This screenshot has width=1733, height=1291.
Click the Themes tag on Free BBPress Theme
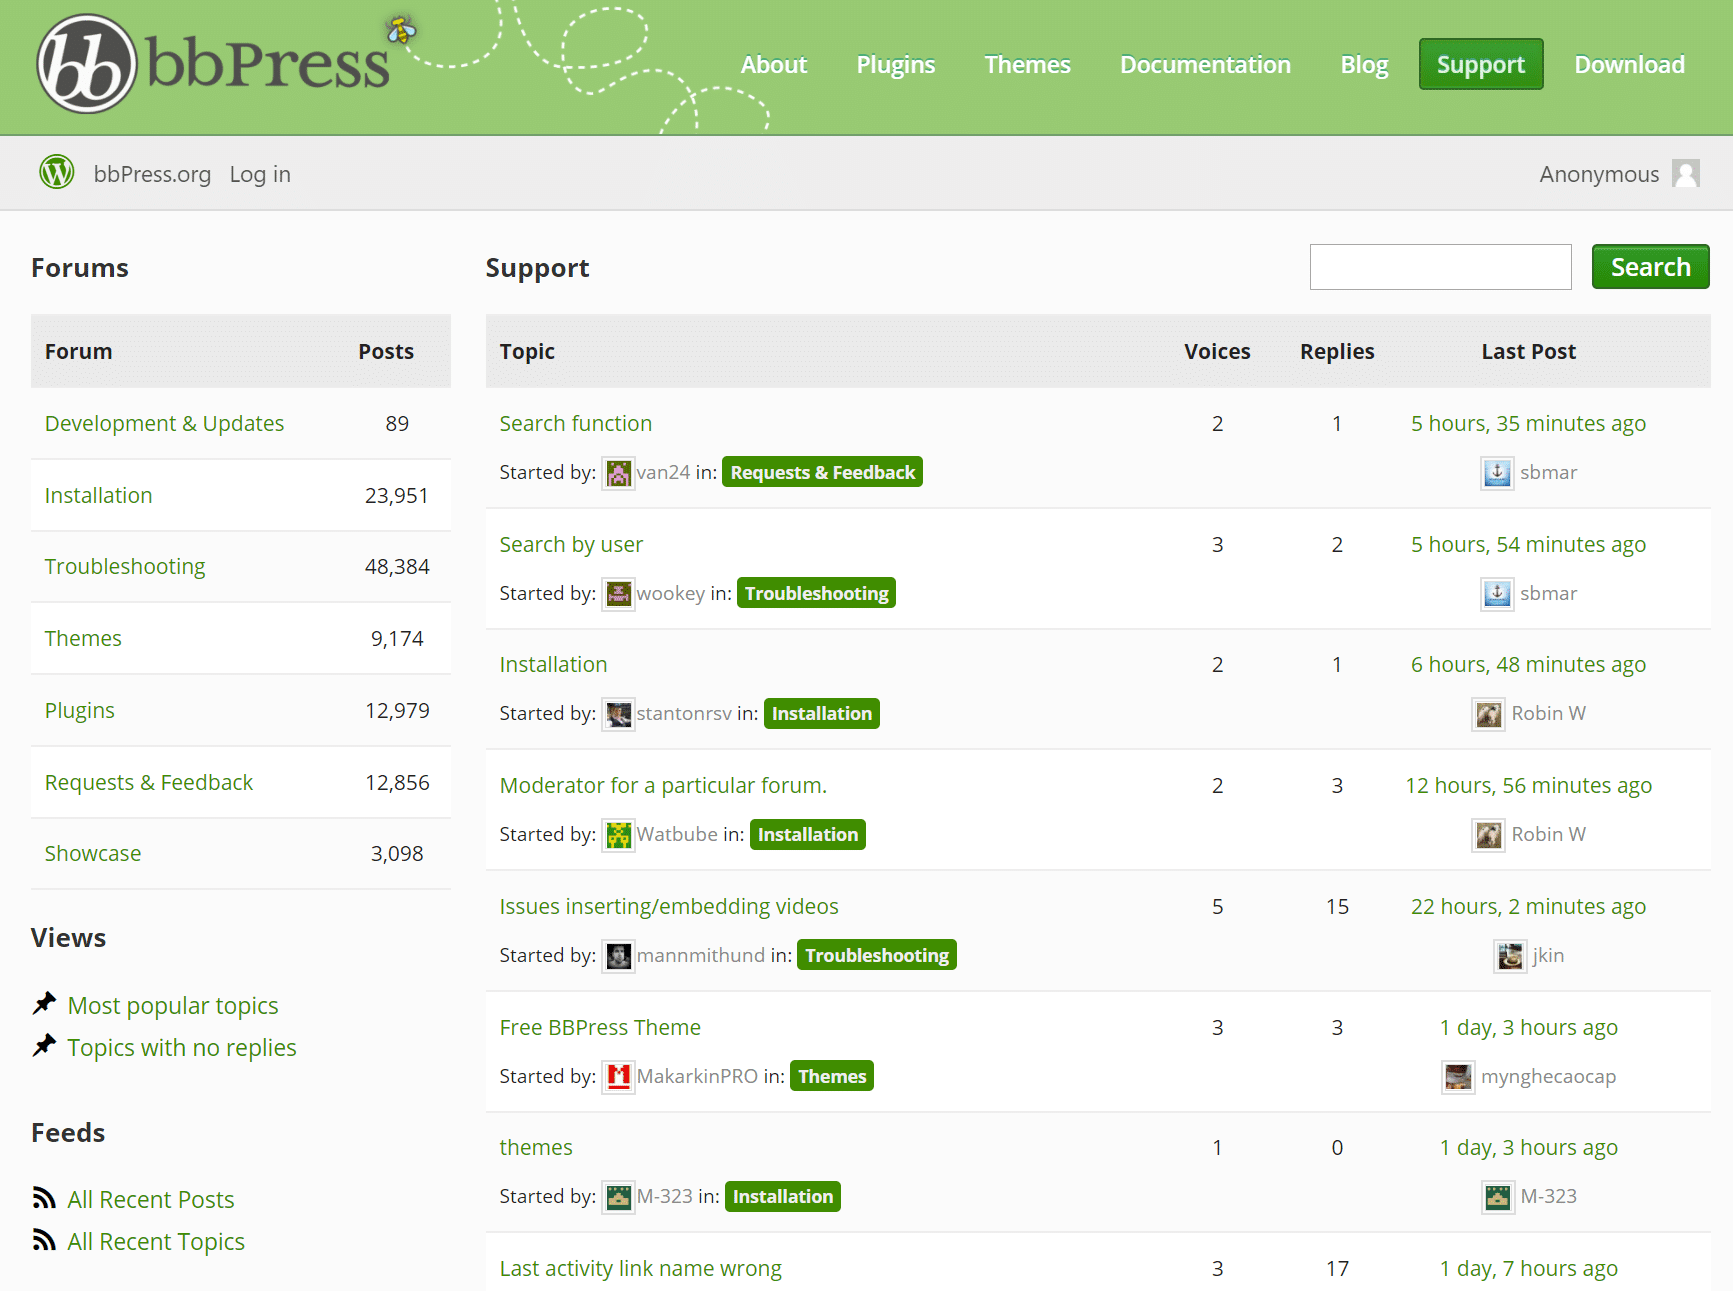[x=831, y=1076]
